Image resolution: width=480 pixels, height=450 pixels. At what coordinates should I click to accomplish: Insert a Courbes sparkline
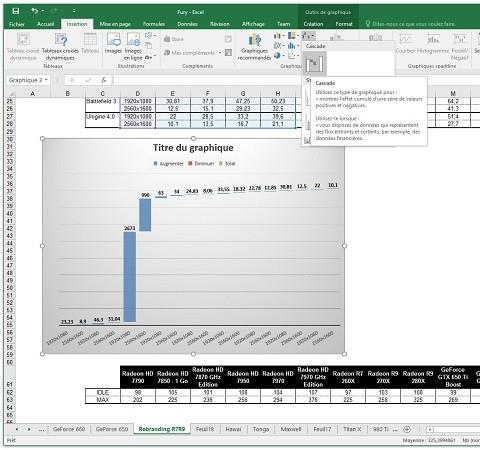point(405,43)
